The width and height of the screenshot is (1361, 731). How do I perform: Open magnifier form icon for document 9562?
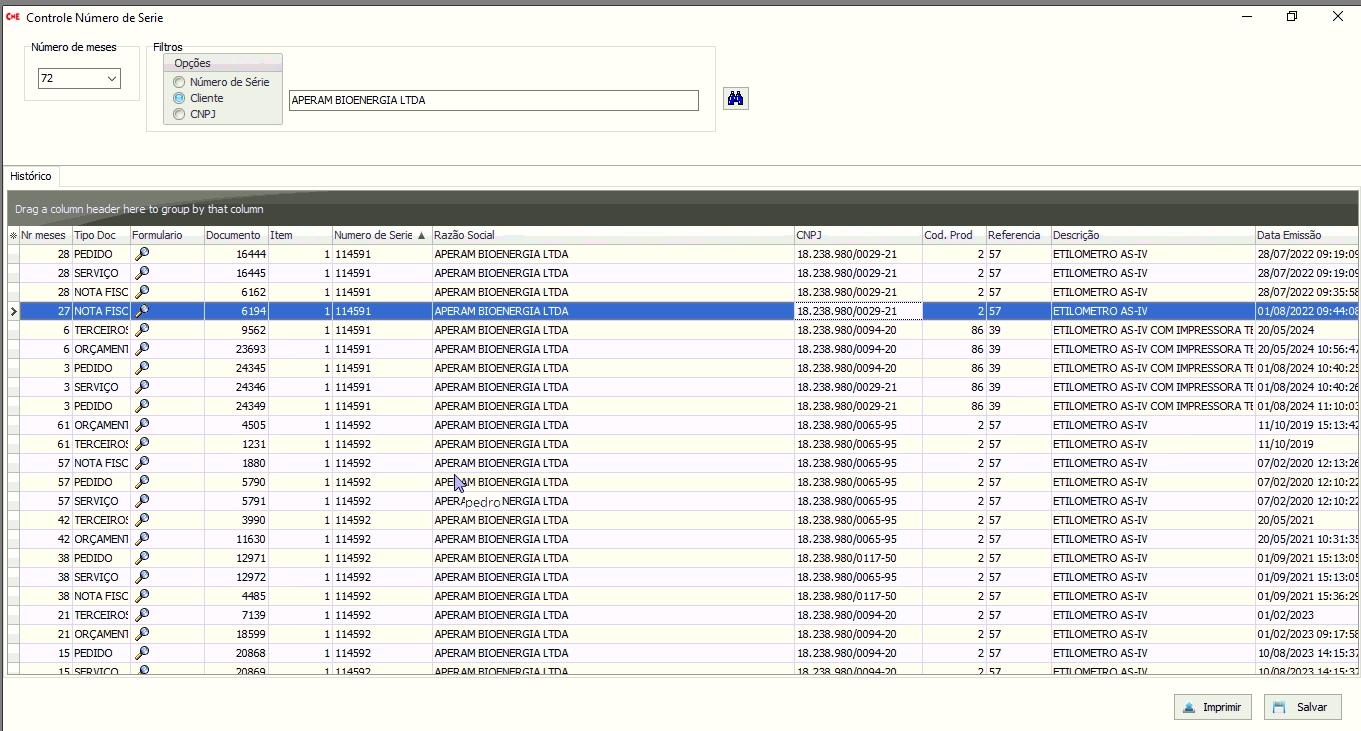pyautogui.click(x=142, y=330)
